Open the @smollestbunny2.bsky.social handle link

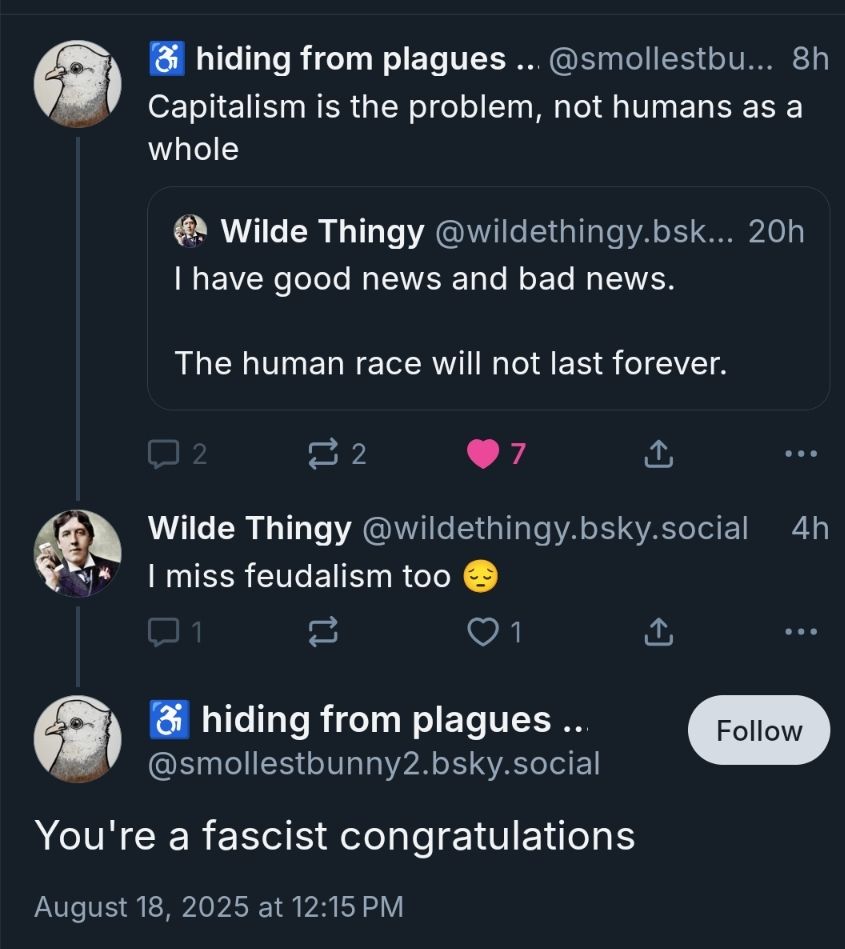[x=374, y=764]
